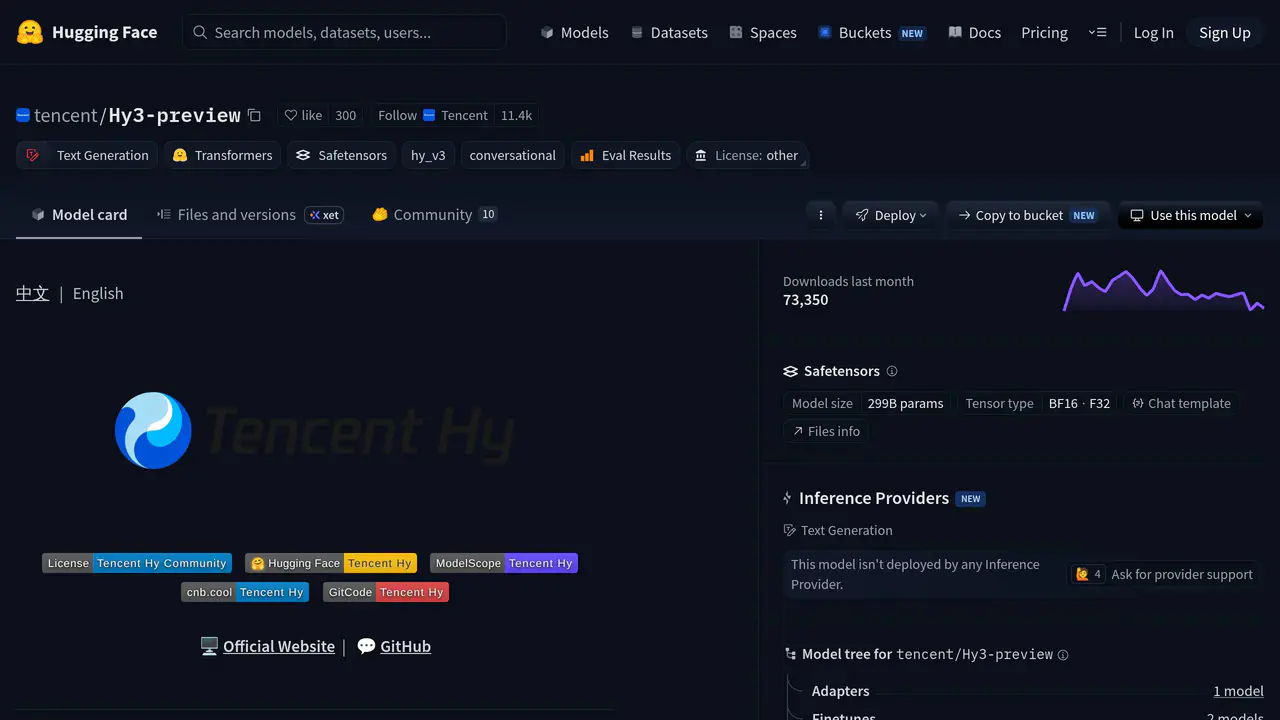This screenshot has width=1280, height=720.
Task: Open the Models nav item
Action: (574, 32)
